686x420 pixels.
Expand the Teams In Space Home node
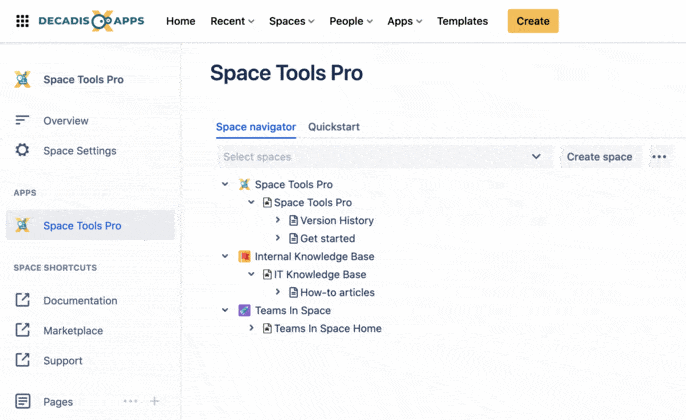pyautogui.click(x=251, y=328)
